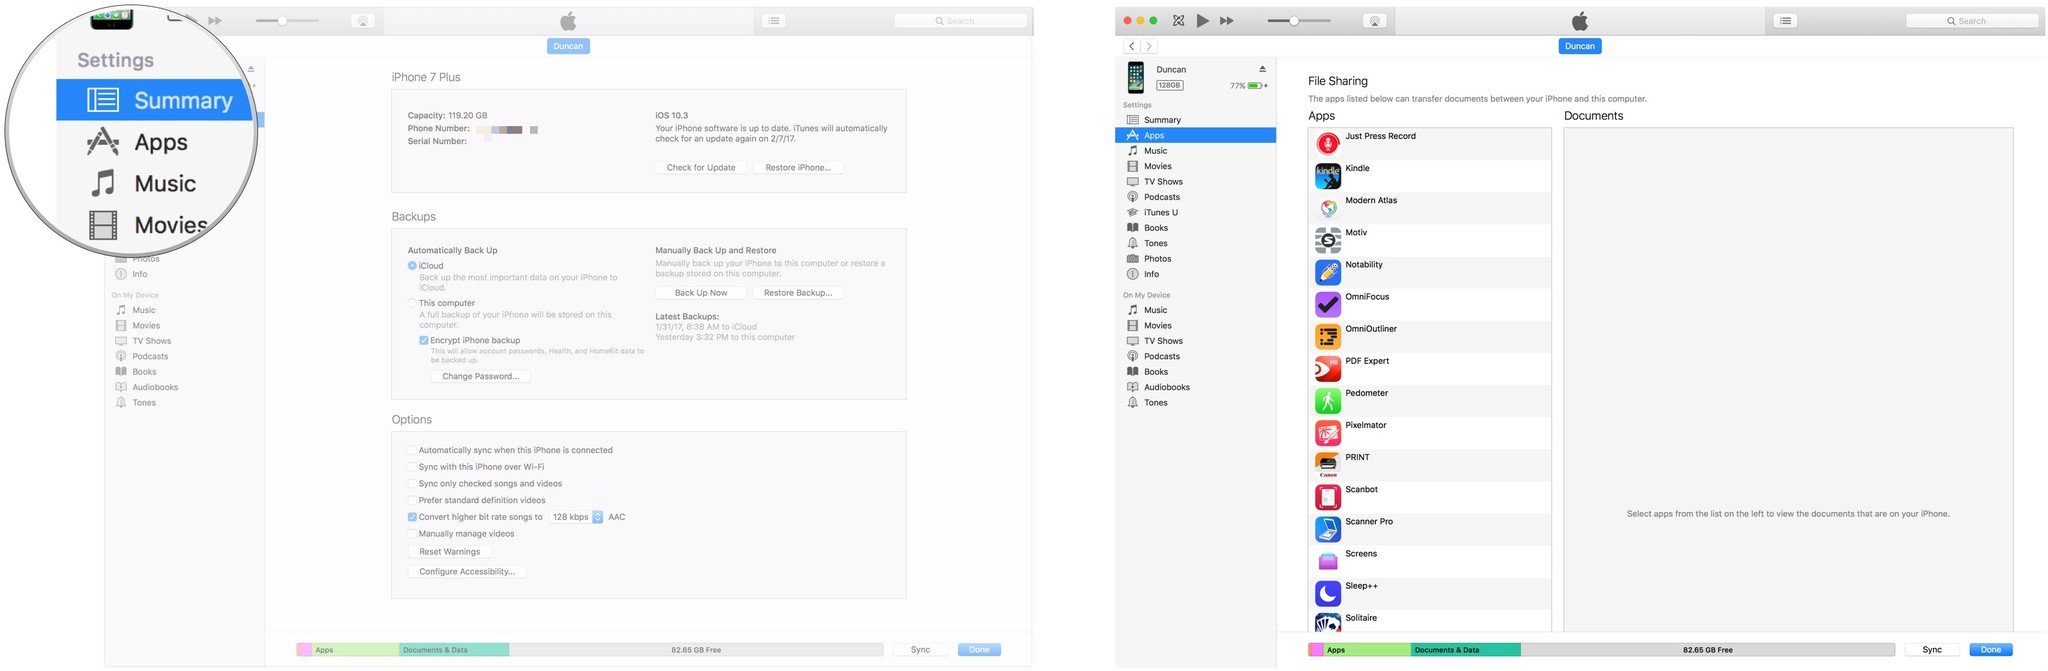Click Check for Update button
2048x671 pixels.
coord(701,168)
